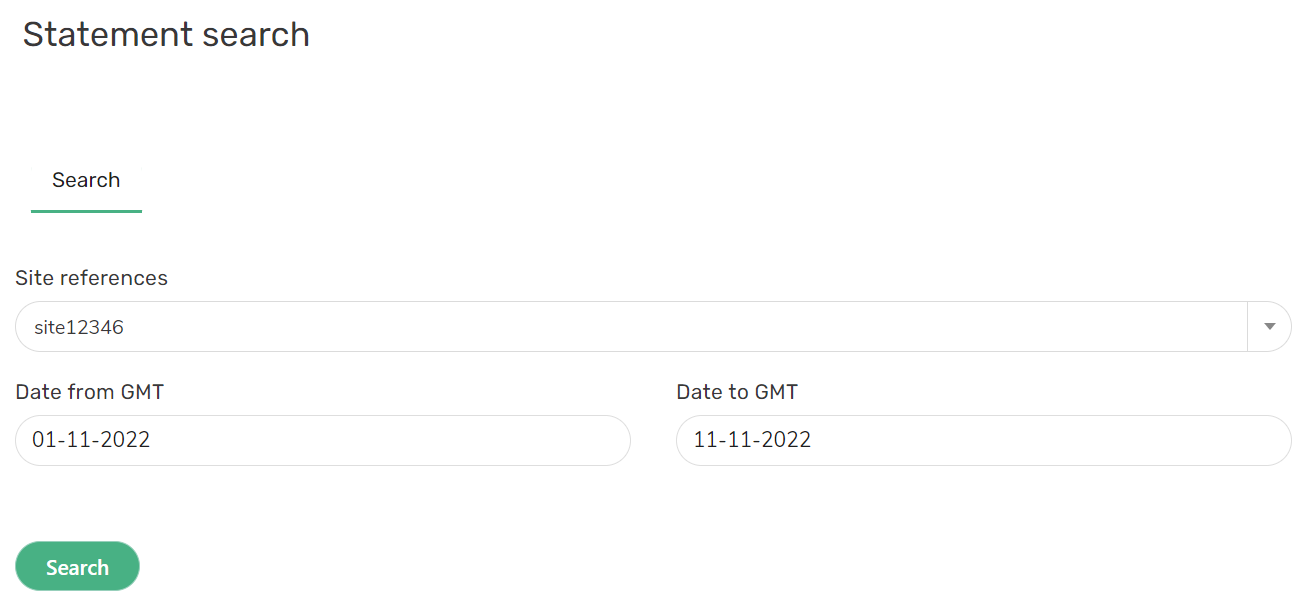
Task: Switch to the Search tab
Action: [x=86, y=181]
